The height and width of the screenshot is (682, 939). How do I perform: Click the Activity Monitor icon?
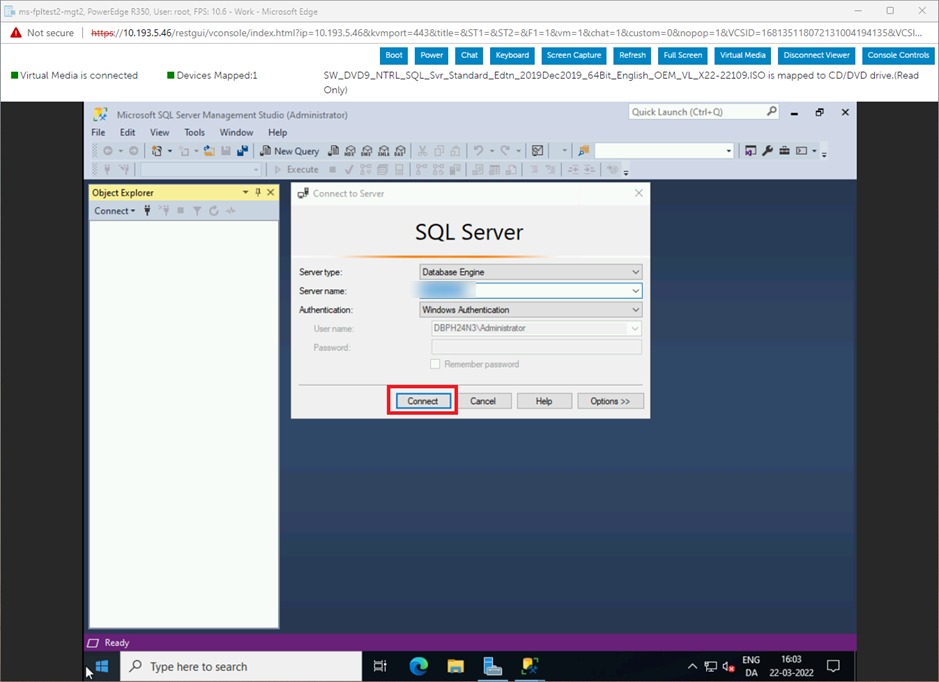(538, 151)
